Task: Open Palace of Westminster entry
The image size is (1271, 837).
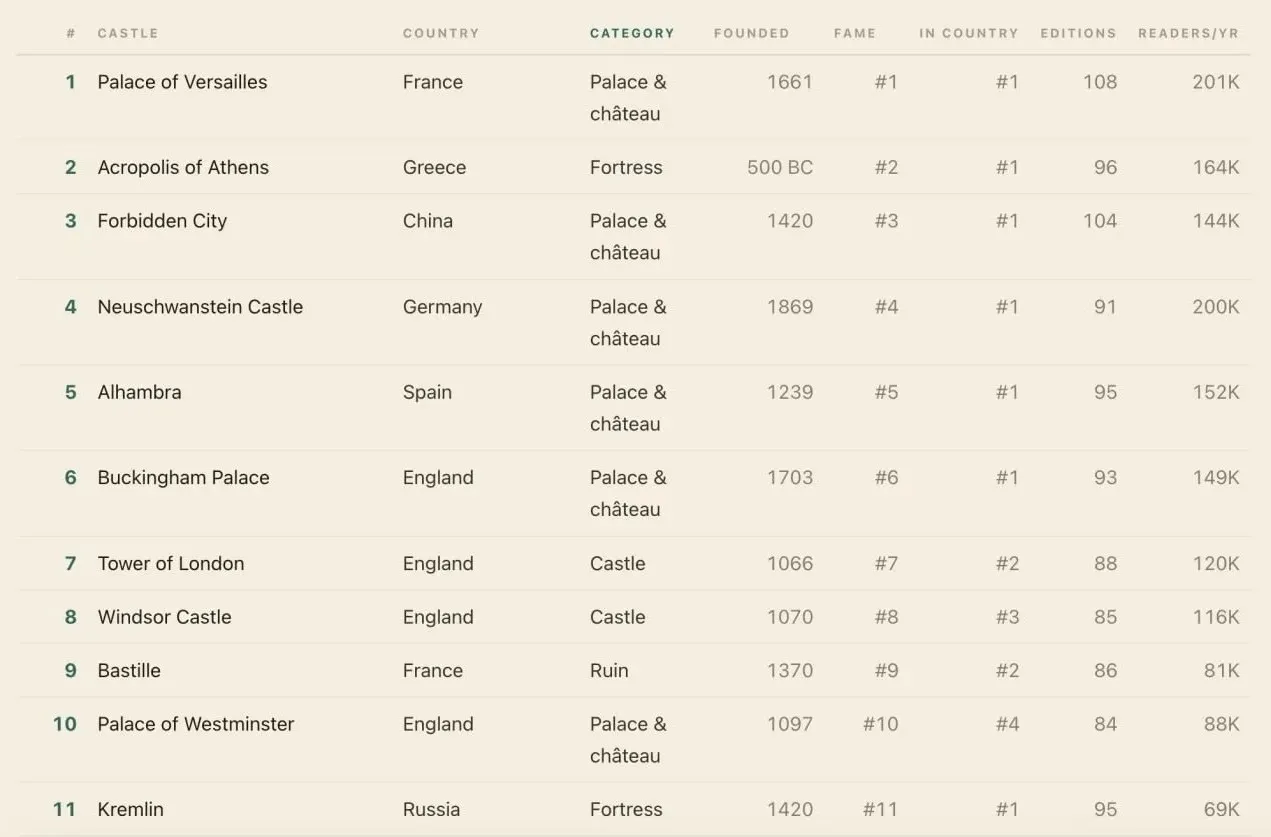Action: coord(196,724)
